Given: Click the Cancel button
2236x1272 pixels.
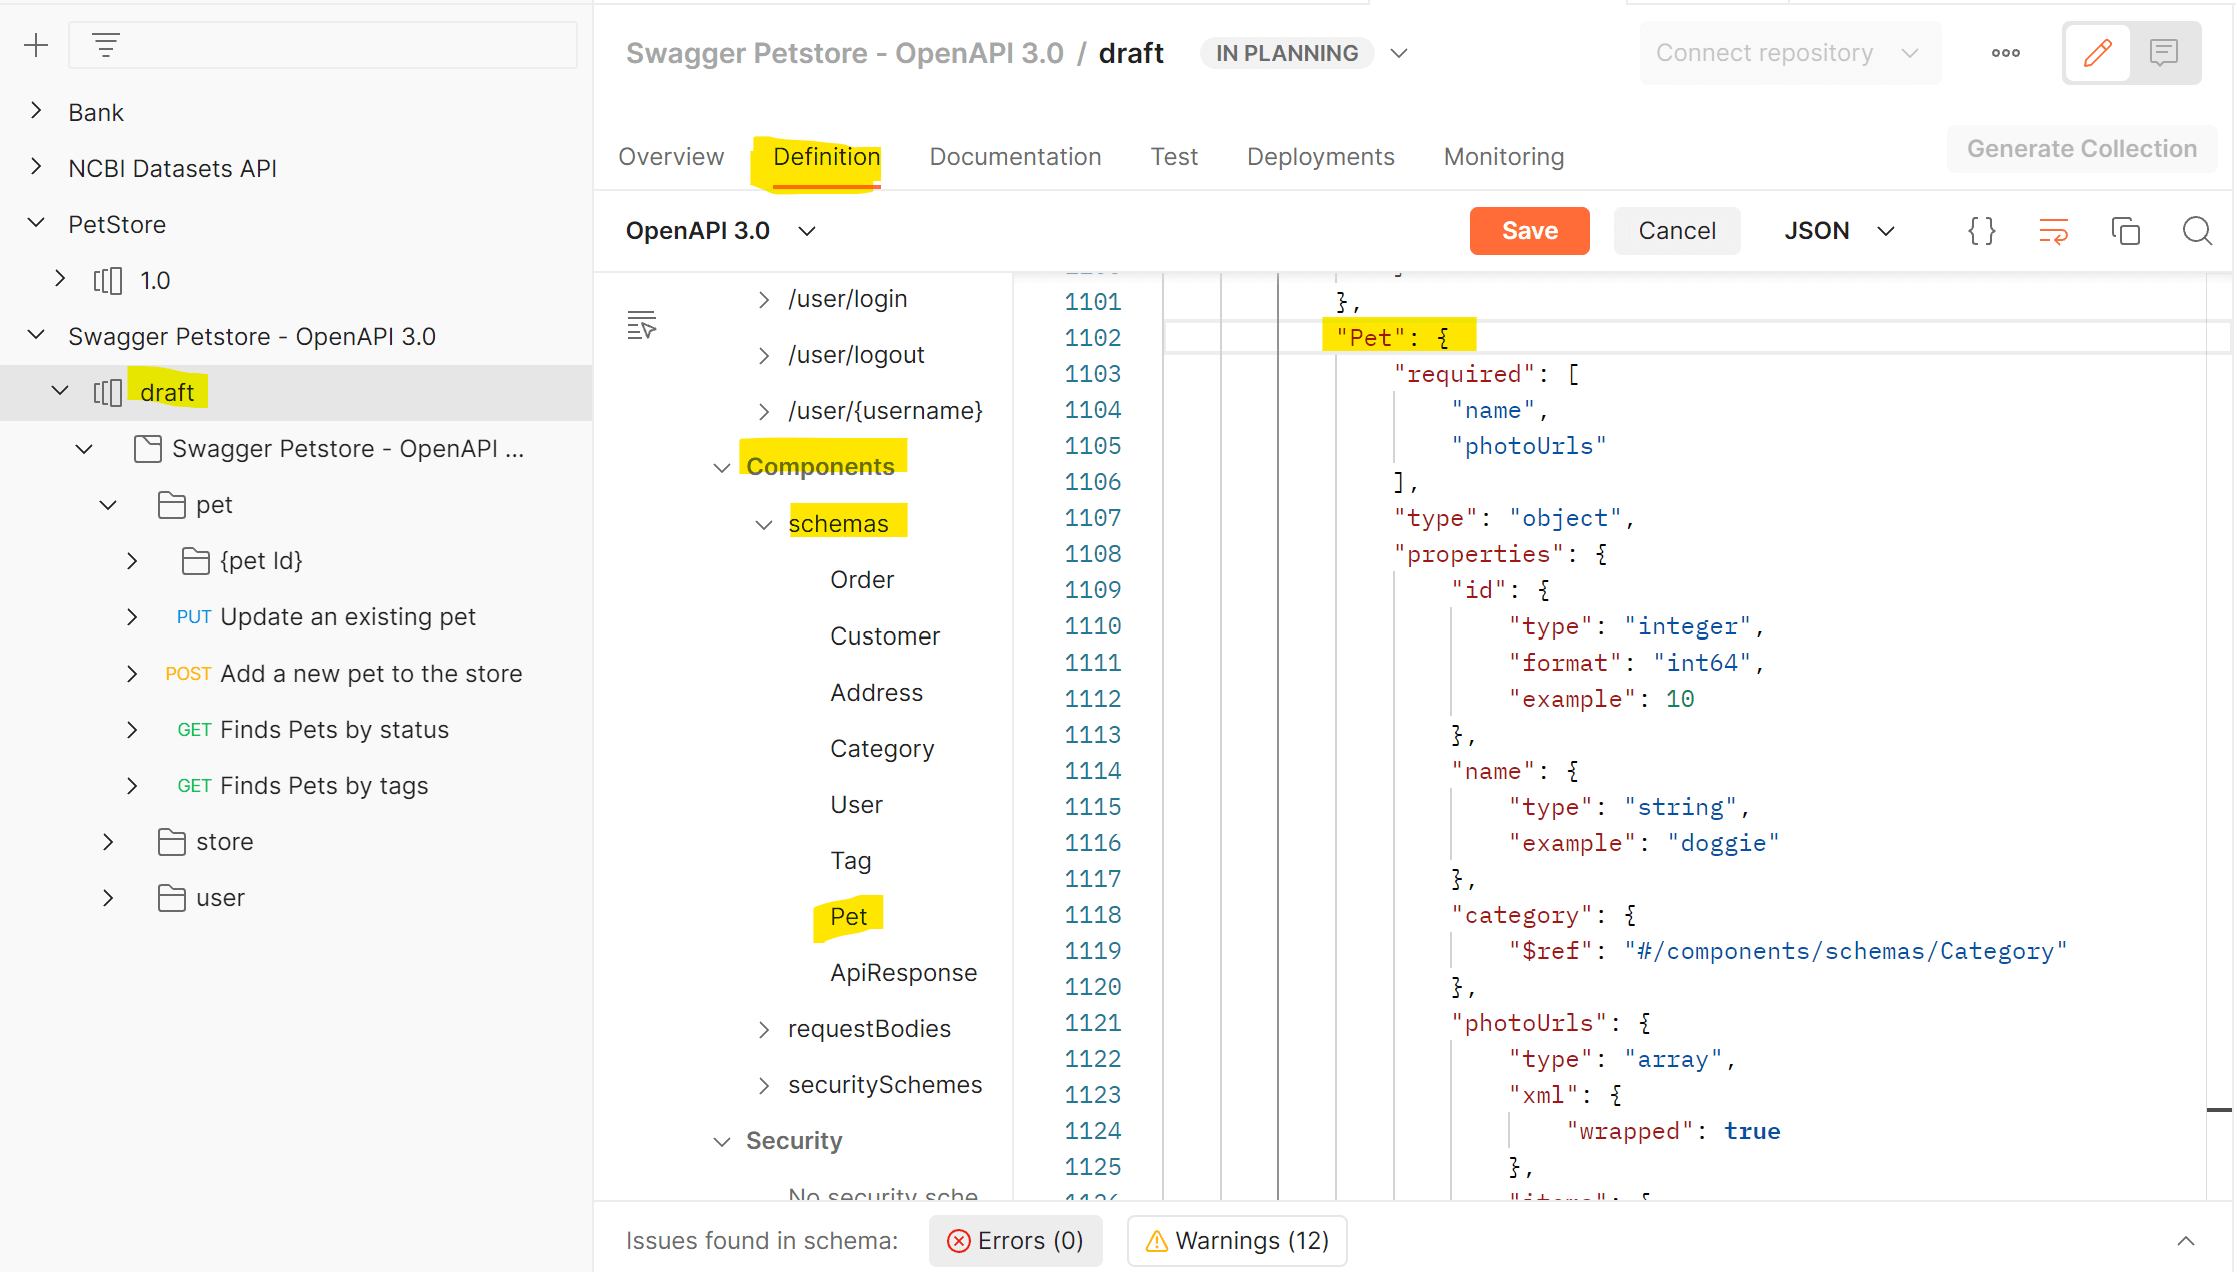Looking at the screenshot, I should (1676, 231).
